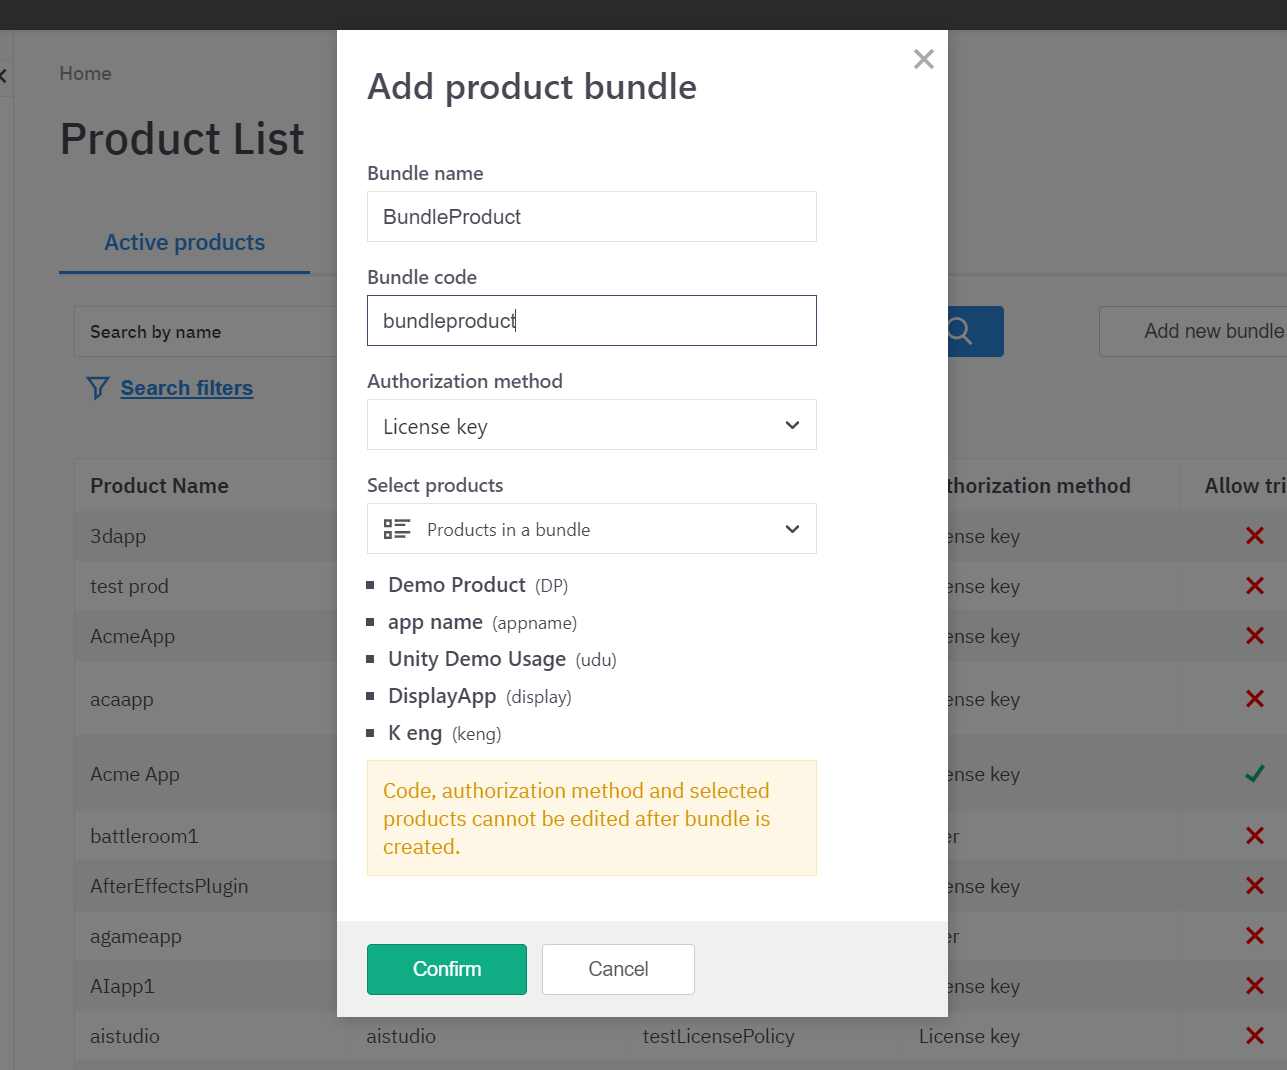The height and width of the screenshot is (1070, 1287).
Task: Click the green checkmark in Acme App row
Action: click(x=1254, y=774)
